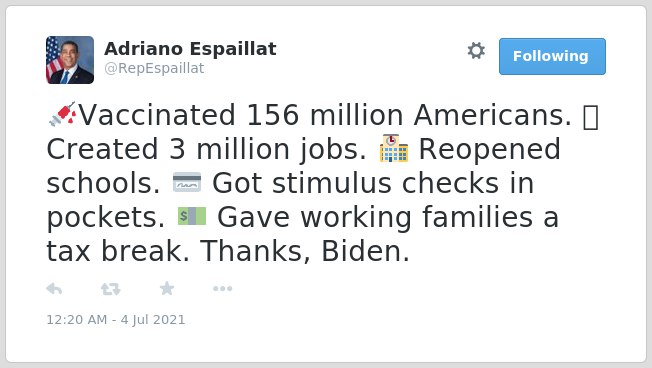Open Adriano Espaillat's profile picture
This screenshot has width=652, height=368.
pos(70,60)
